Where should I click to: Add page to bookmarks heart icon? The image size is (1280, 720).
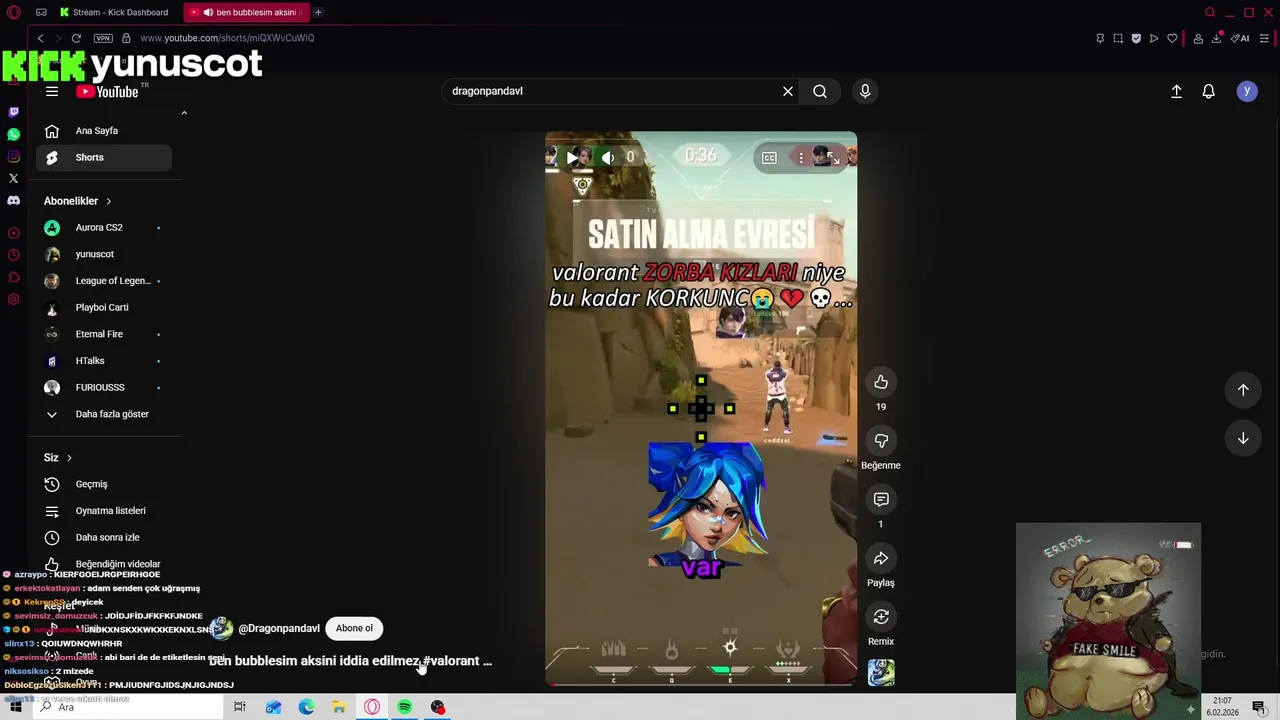pos(1172,38)
